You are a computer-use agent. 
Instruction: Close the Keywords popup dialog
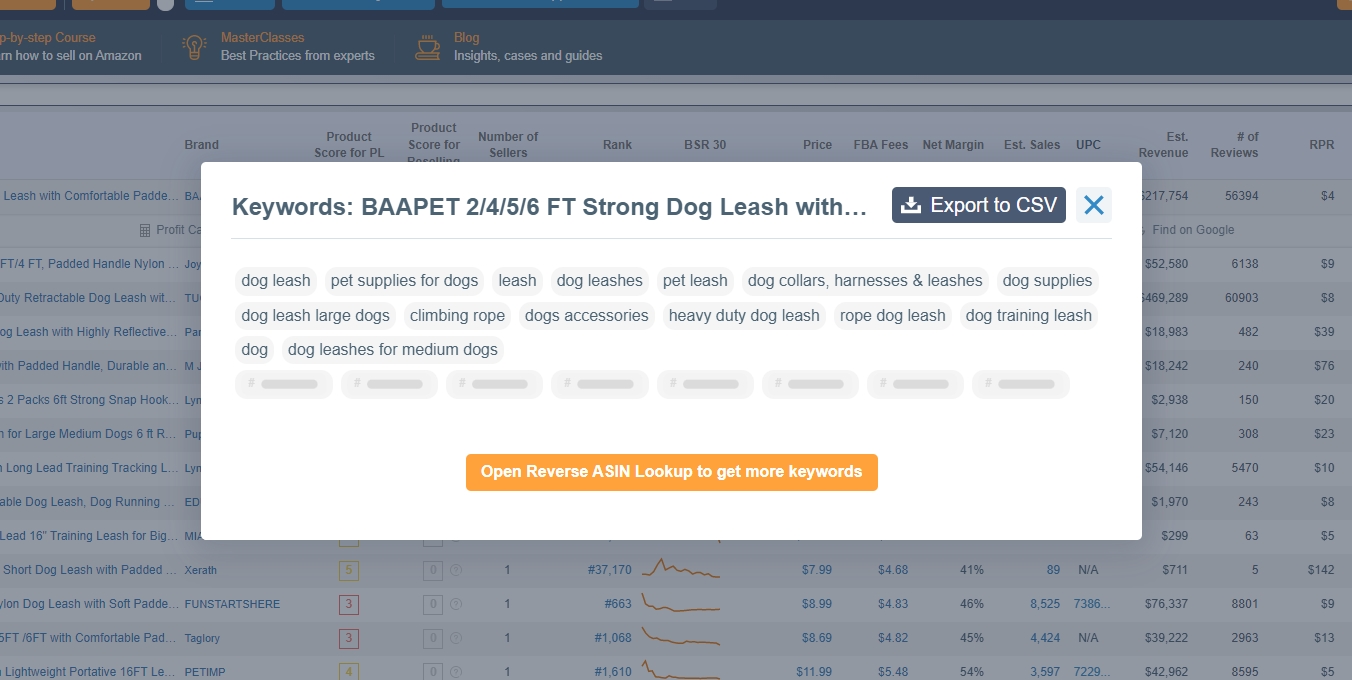[x=1093, y=205]
